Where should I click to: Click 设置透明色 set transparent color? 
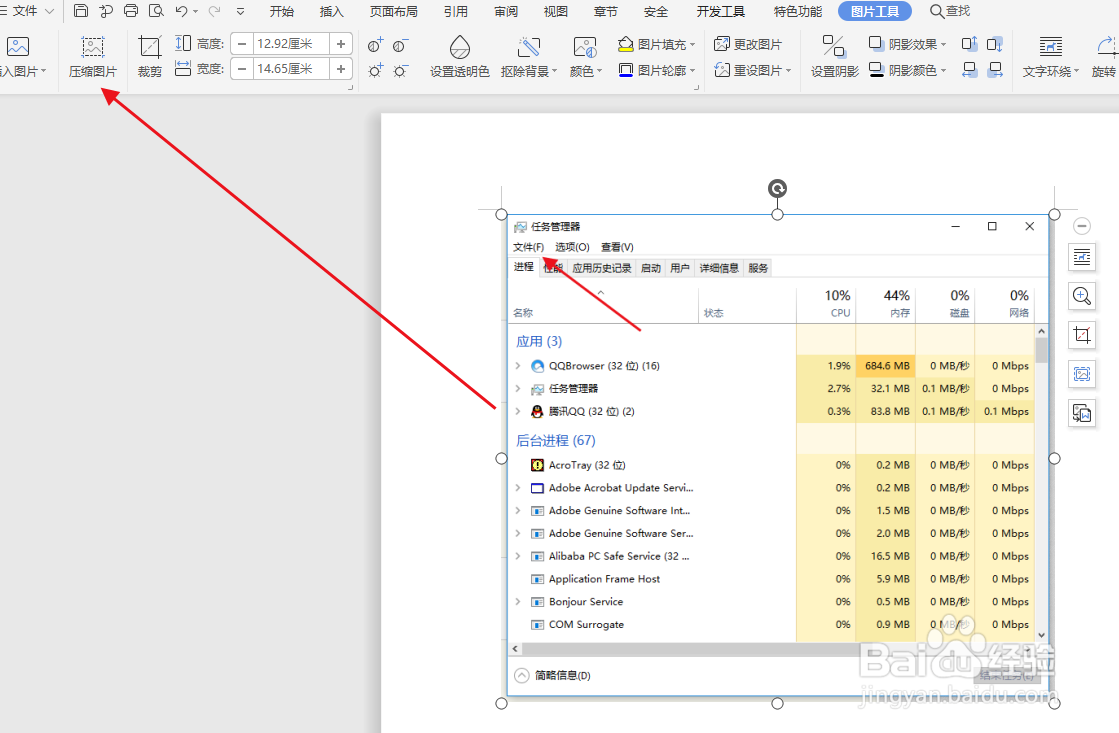tap(460, 57)
